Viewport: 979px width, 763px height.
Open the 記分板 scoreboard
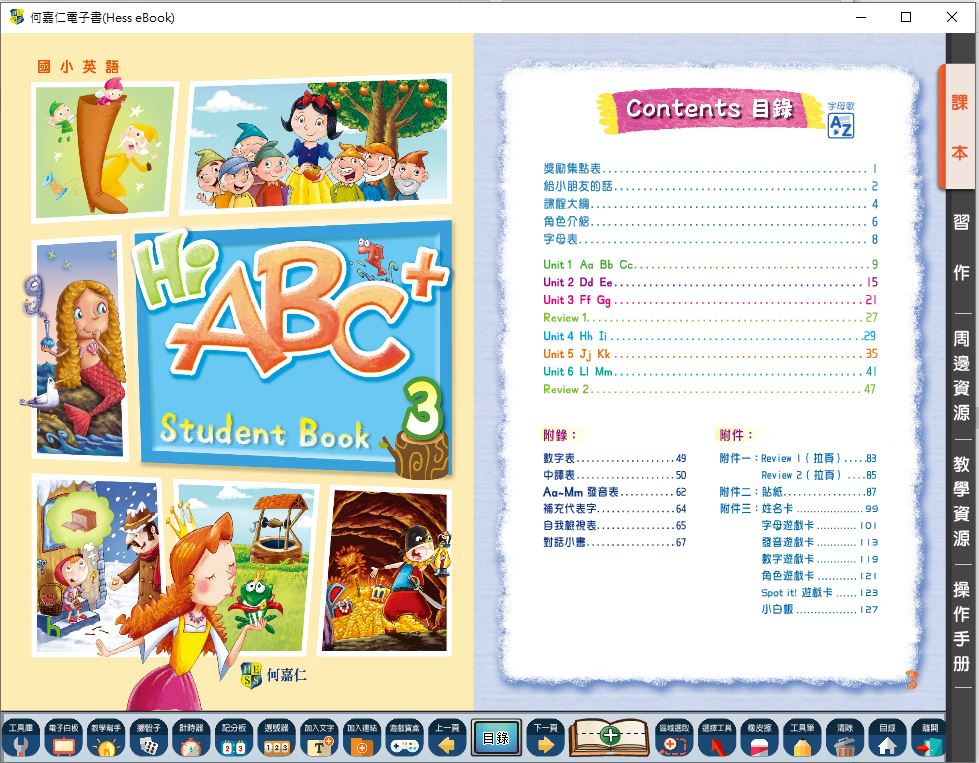[234, 738]
